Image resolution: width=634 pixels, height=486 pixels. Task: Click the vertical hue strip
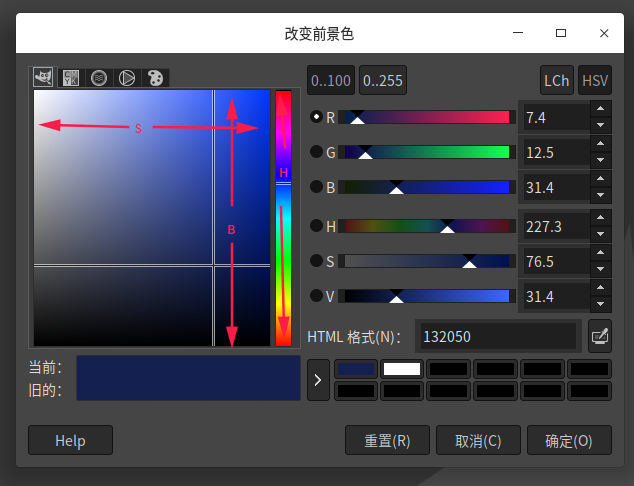pos(283,218)
